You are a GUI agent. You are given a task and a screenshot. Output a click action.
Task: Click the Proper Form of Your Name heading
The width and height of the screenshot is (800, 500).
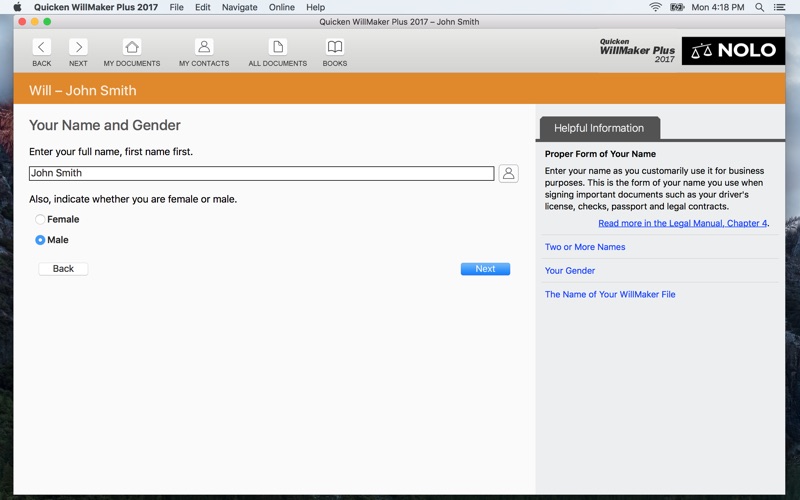click(x=600, y=154)
